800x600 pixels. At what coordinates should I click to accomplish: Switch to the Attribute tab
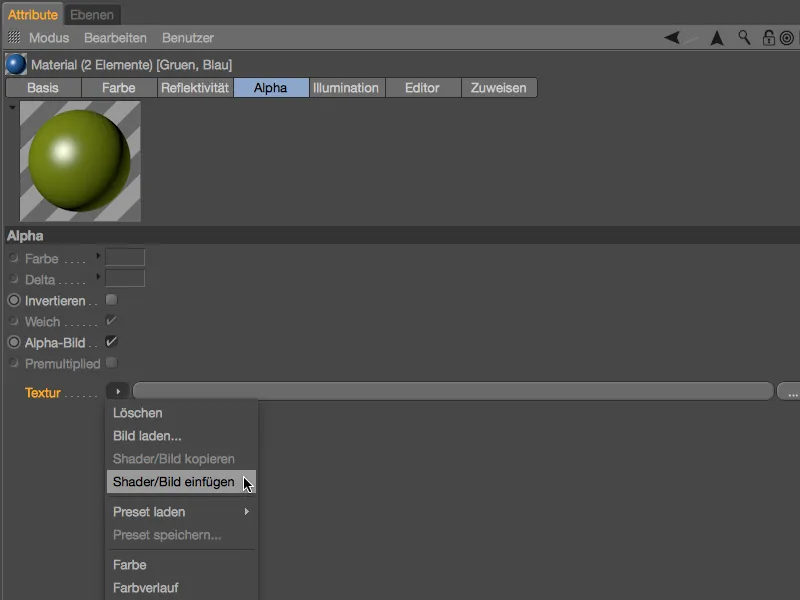point(33,15)
